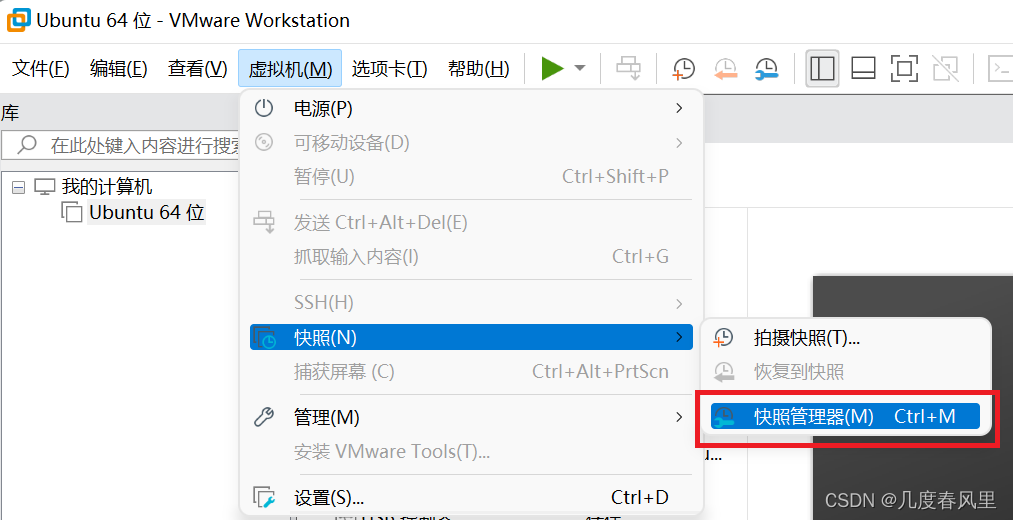1013x520 pixels.
Task: Click the wrench icon beside 管理(M)
Action: click(264, 417)
